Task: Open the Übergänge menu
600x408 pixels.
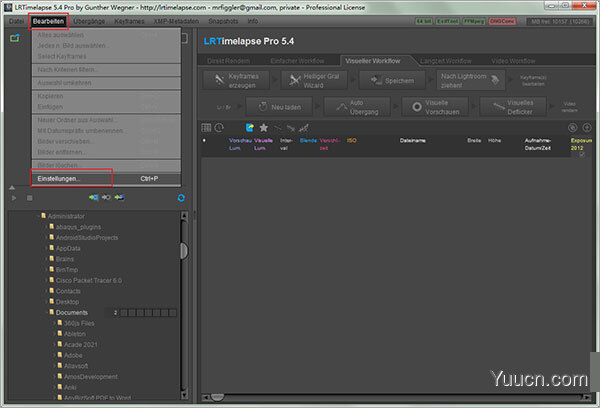Action: (89, 21)
